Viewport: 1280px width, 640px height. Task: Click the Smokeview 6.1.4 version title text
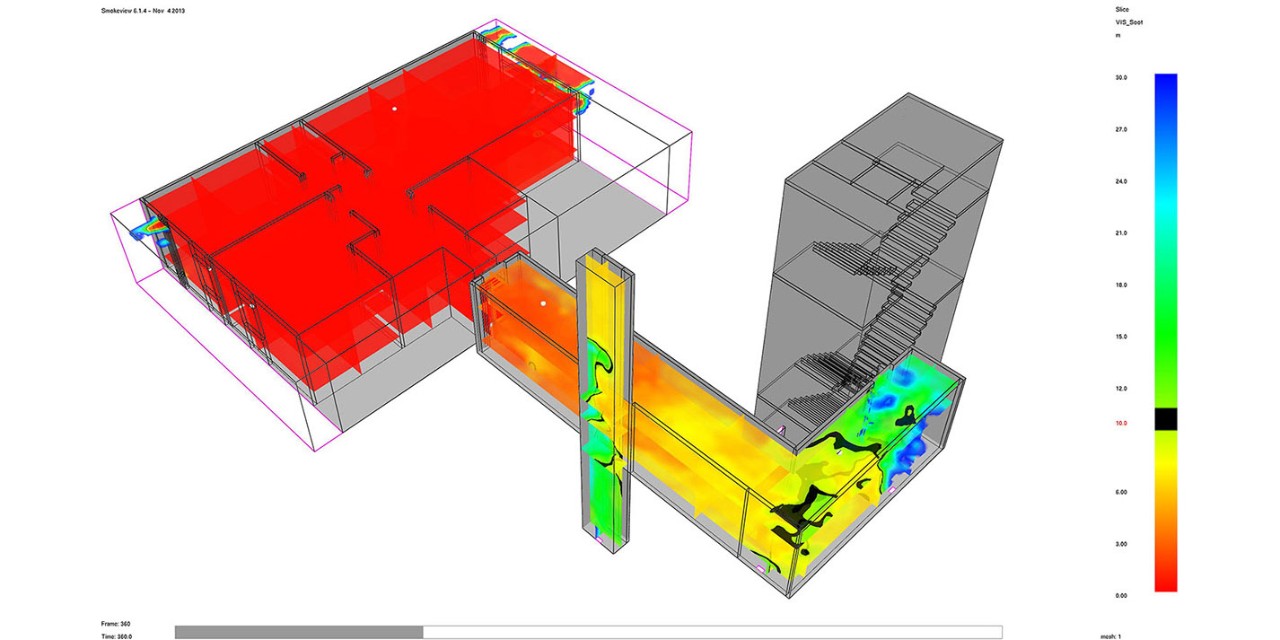143,9
